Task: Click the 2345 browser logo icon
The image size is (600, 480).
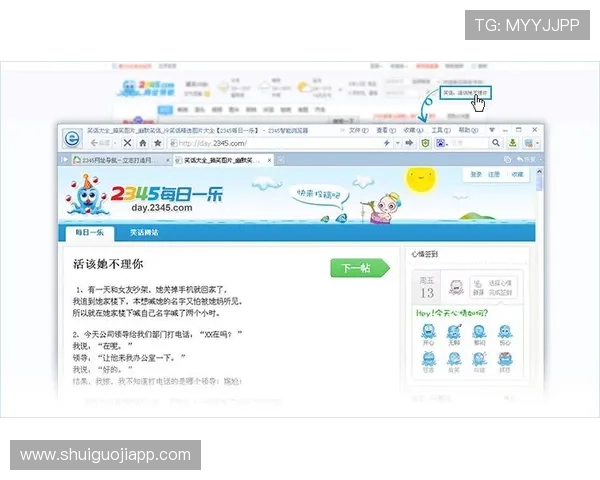Action: [x=72, y=138]
